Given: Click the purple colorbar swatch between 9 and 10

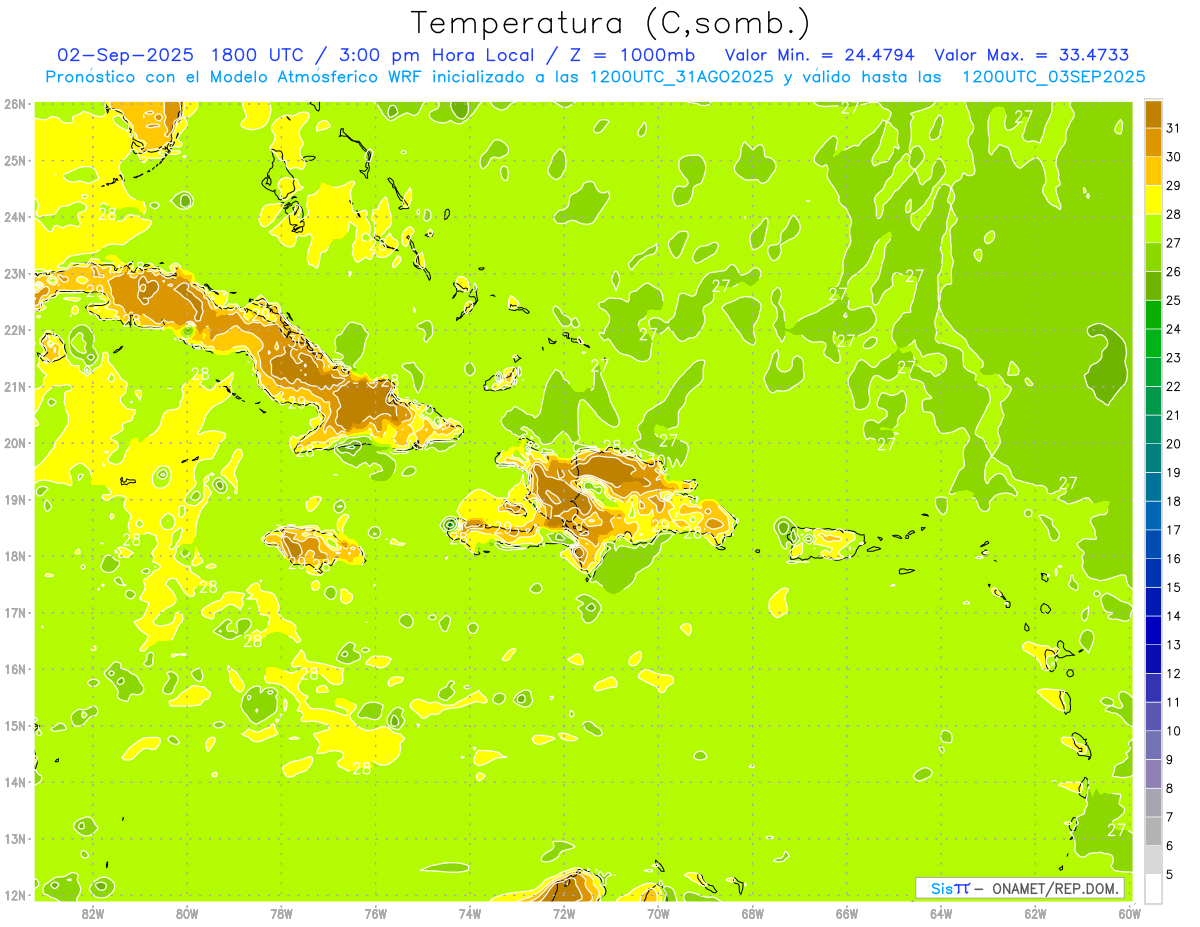Looking at the screenshot, I should pyautogui.click(x=1153, y=745).
